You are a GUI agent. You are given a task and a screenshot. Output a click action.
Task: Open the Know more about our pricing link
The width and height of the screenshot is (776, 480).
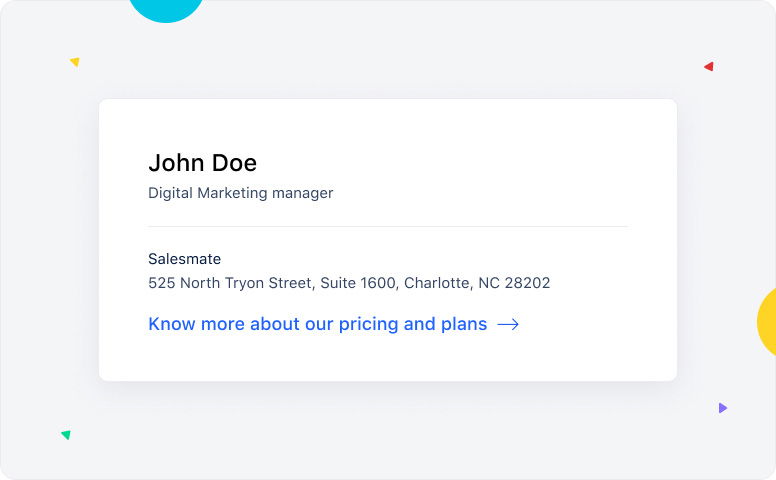coord(317,324)
